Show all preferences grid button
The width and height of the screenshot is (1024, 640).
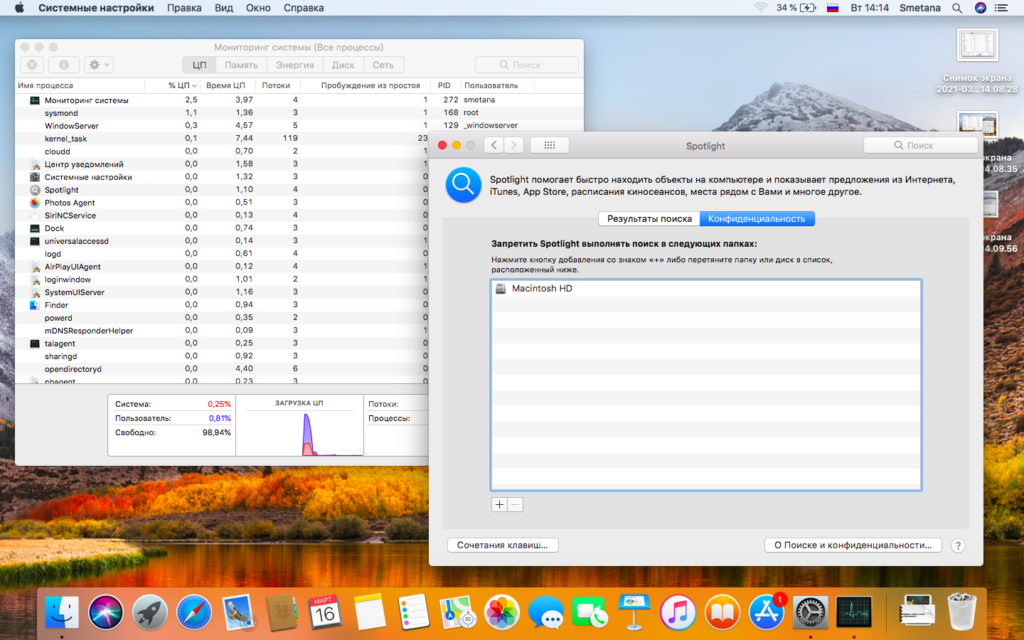(549, 145)
